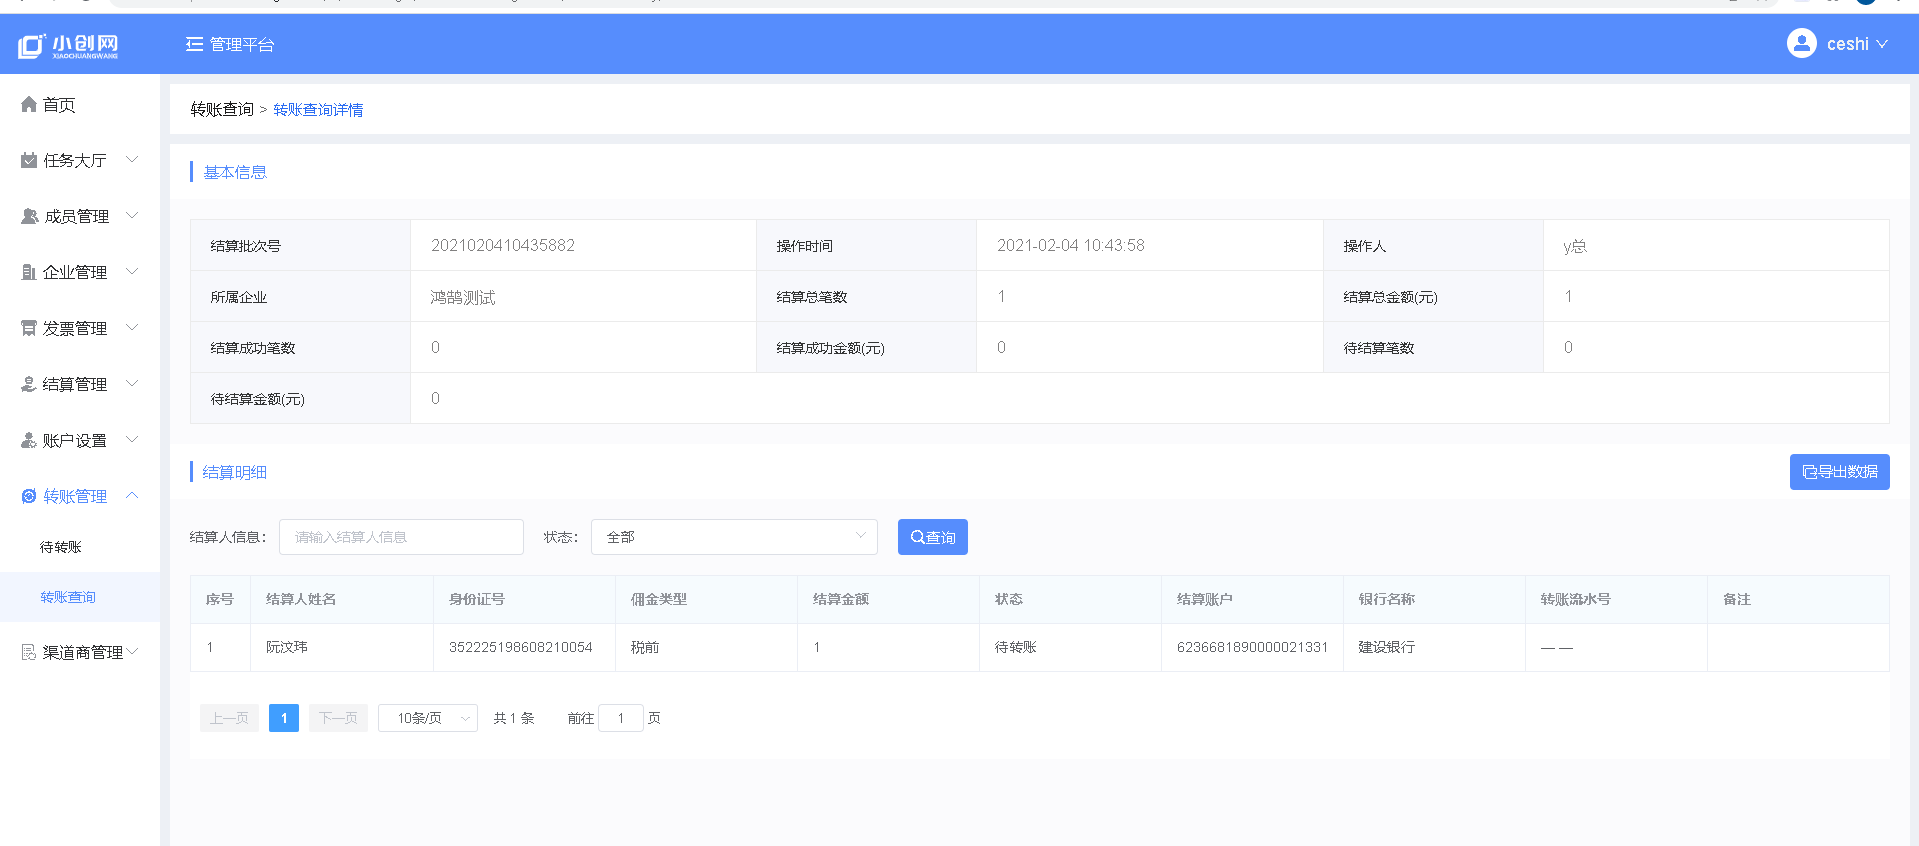The height and width of the screenshot is (846, 1919).
Task: Click the 发票管理 invoice icon
Action: [x=29, y=328]
